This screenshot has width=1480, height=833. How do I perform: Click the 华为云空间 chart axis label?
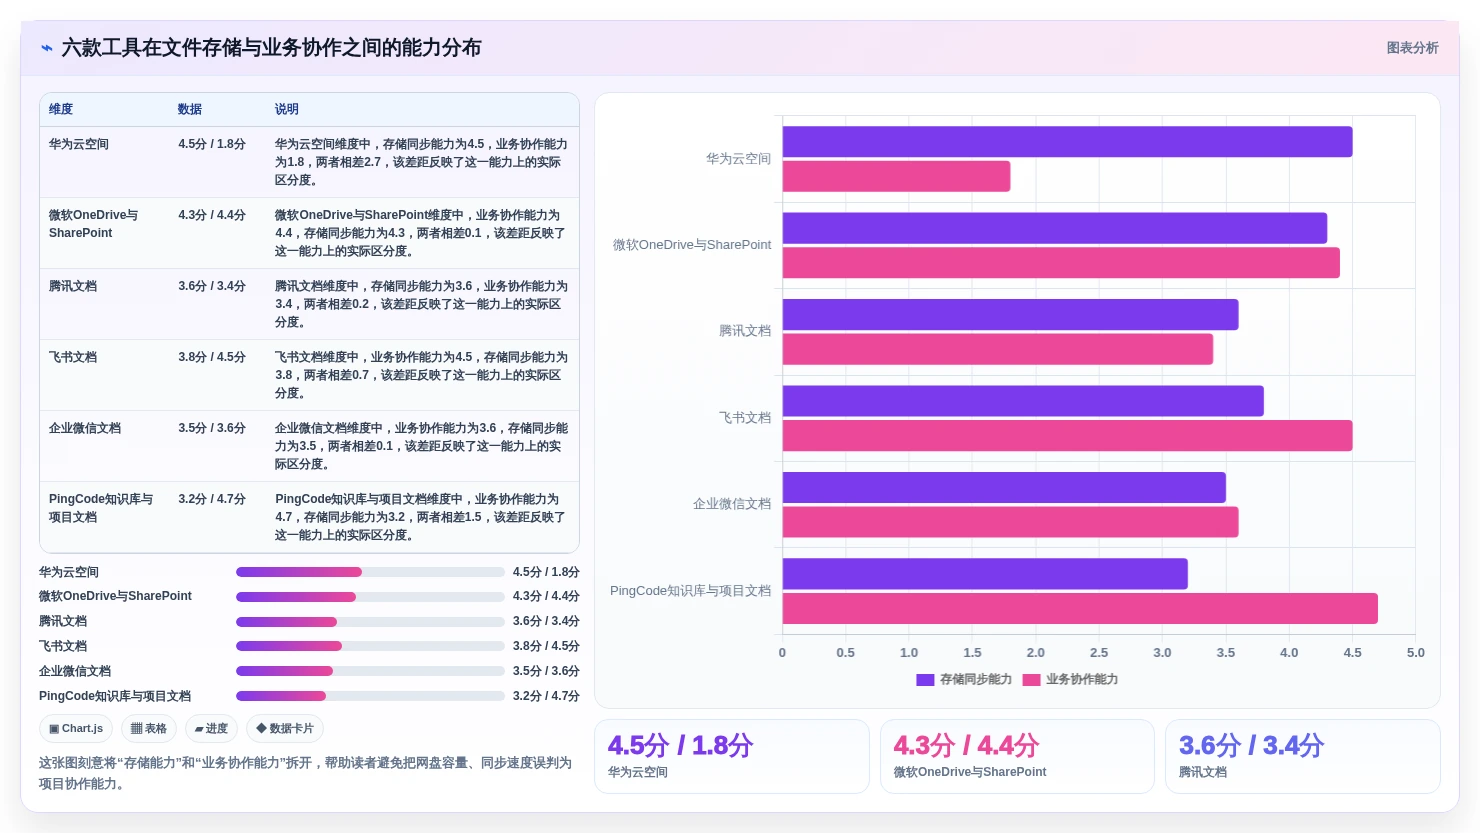(738, 159)
